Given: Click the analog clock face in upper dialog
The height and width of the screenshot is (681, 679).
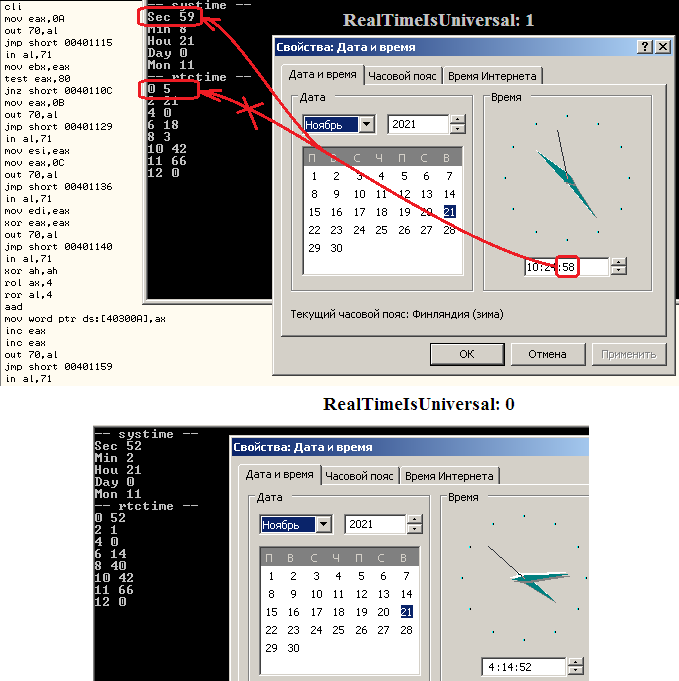Looking at the screenshot, I should click(567, 178).
